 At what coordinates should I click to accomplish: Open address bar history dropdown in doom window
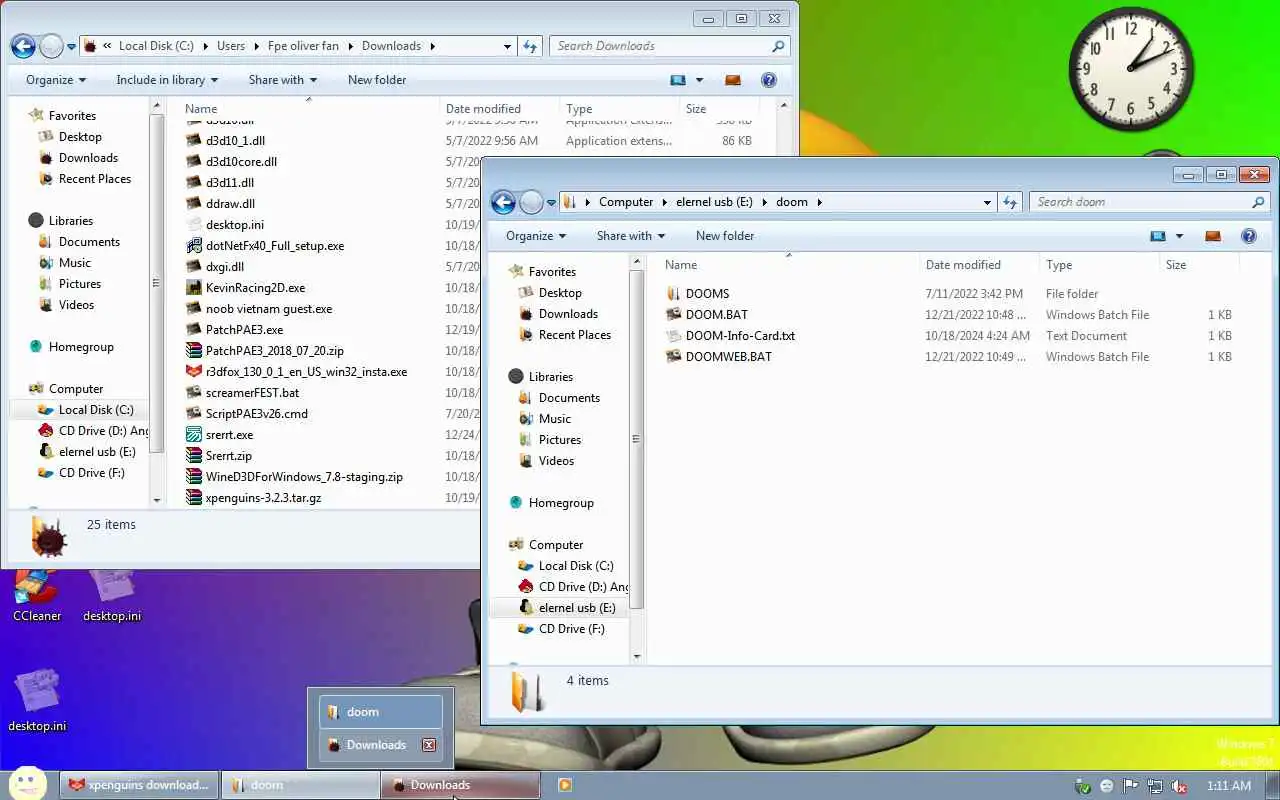(988, 202)
